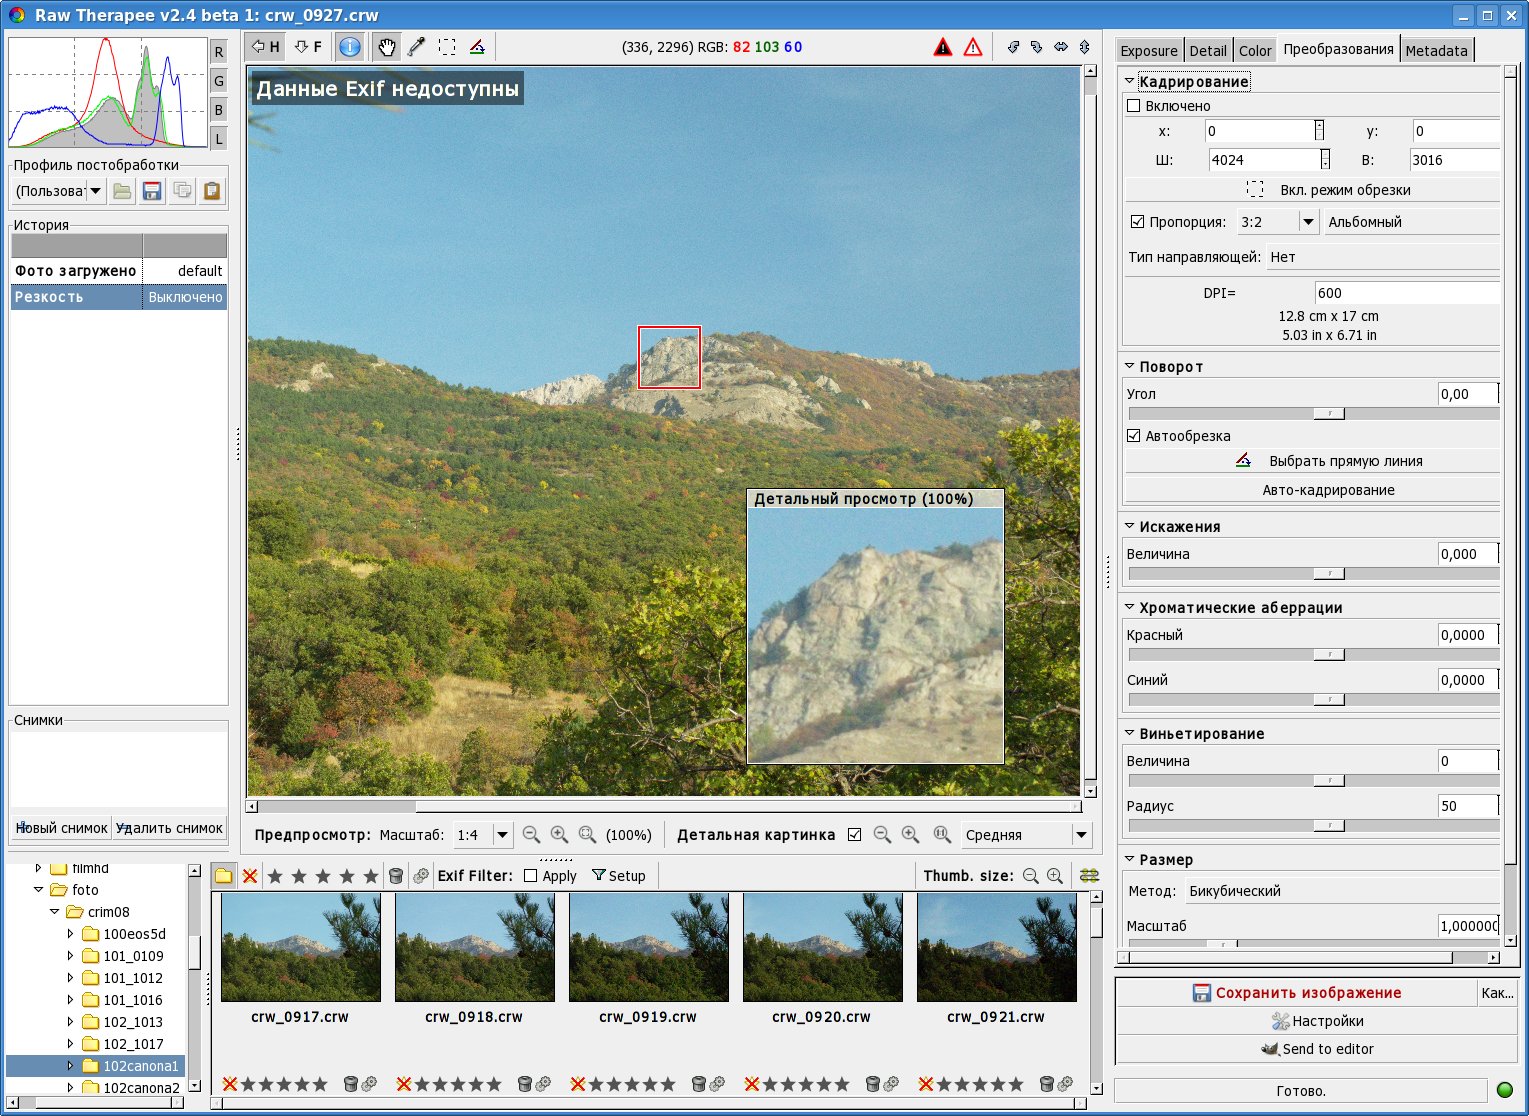
Task: Uncheck the 'Автообрезка' checkbox
Action: 1133,436
